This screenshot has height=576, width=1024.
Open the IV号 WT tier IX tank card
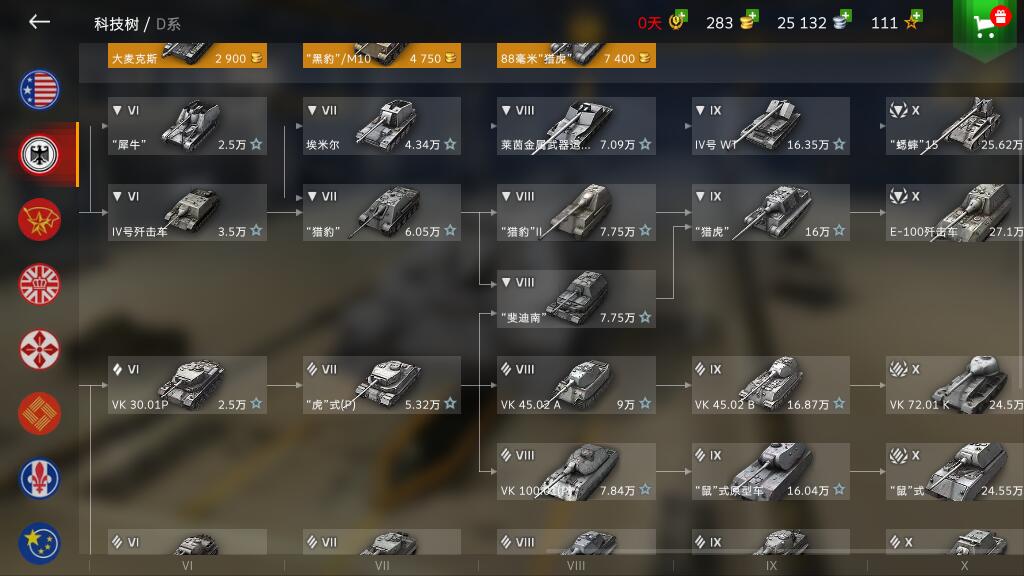771,126
